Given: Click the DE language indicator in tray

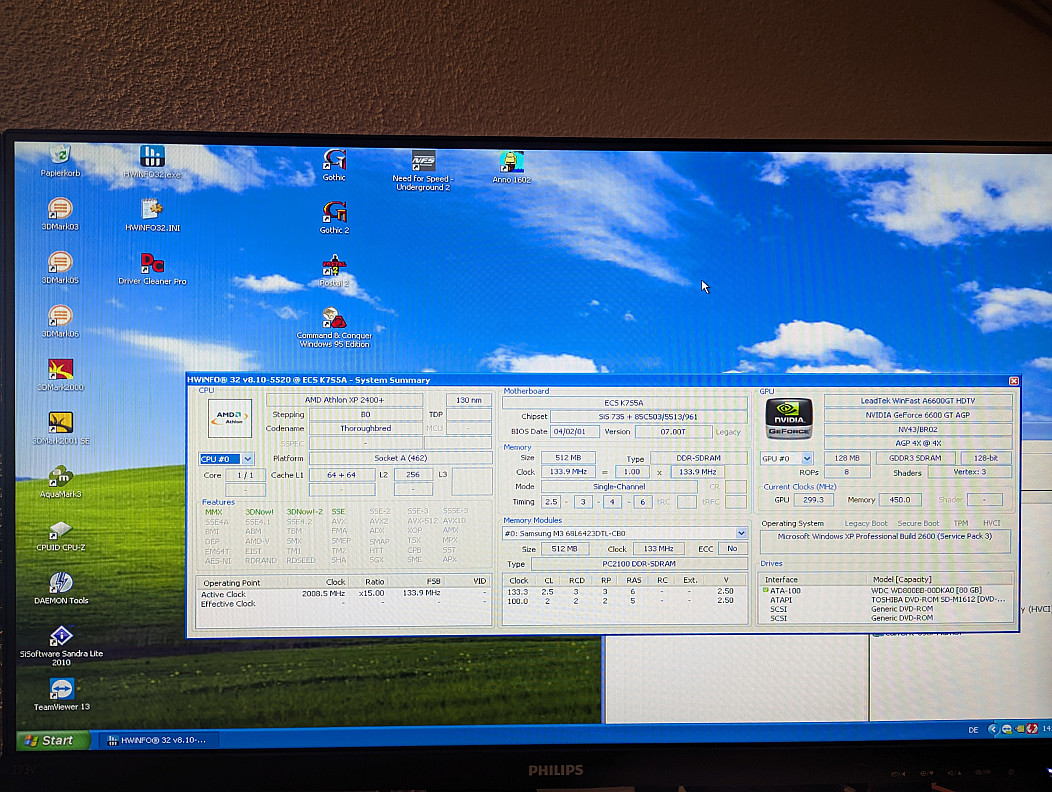Looking at the screenshot, I should (x=973, y=731).
